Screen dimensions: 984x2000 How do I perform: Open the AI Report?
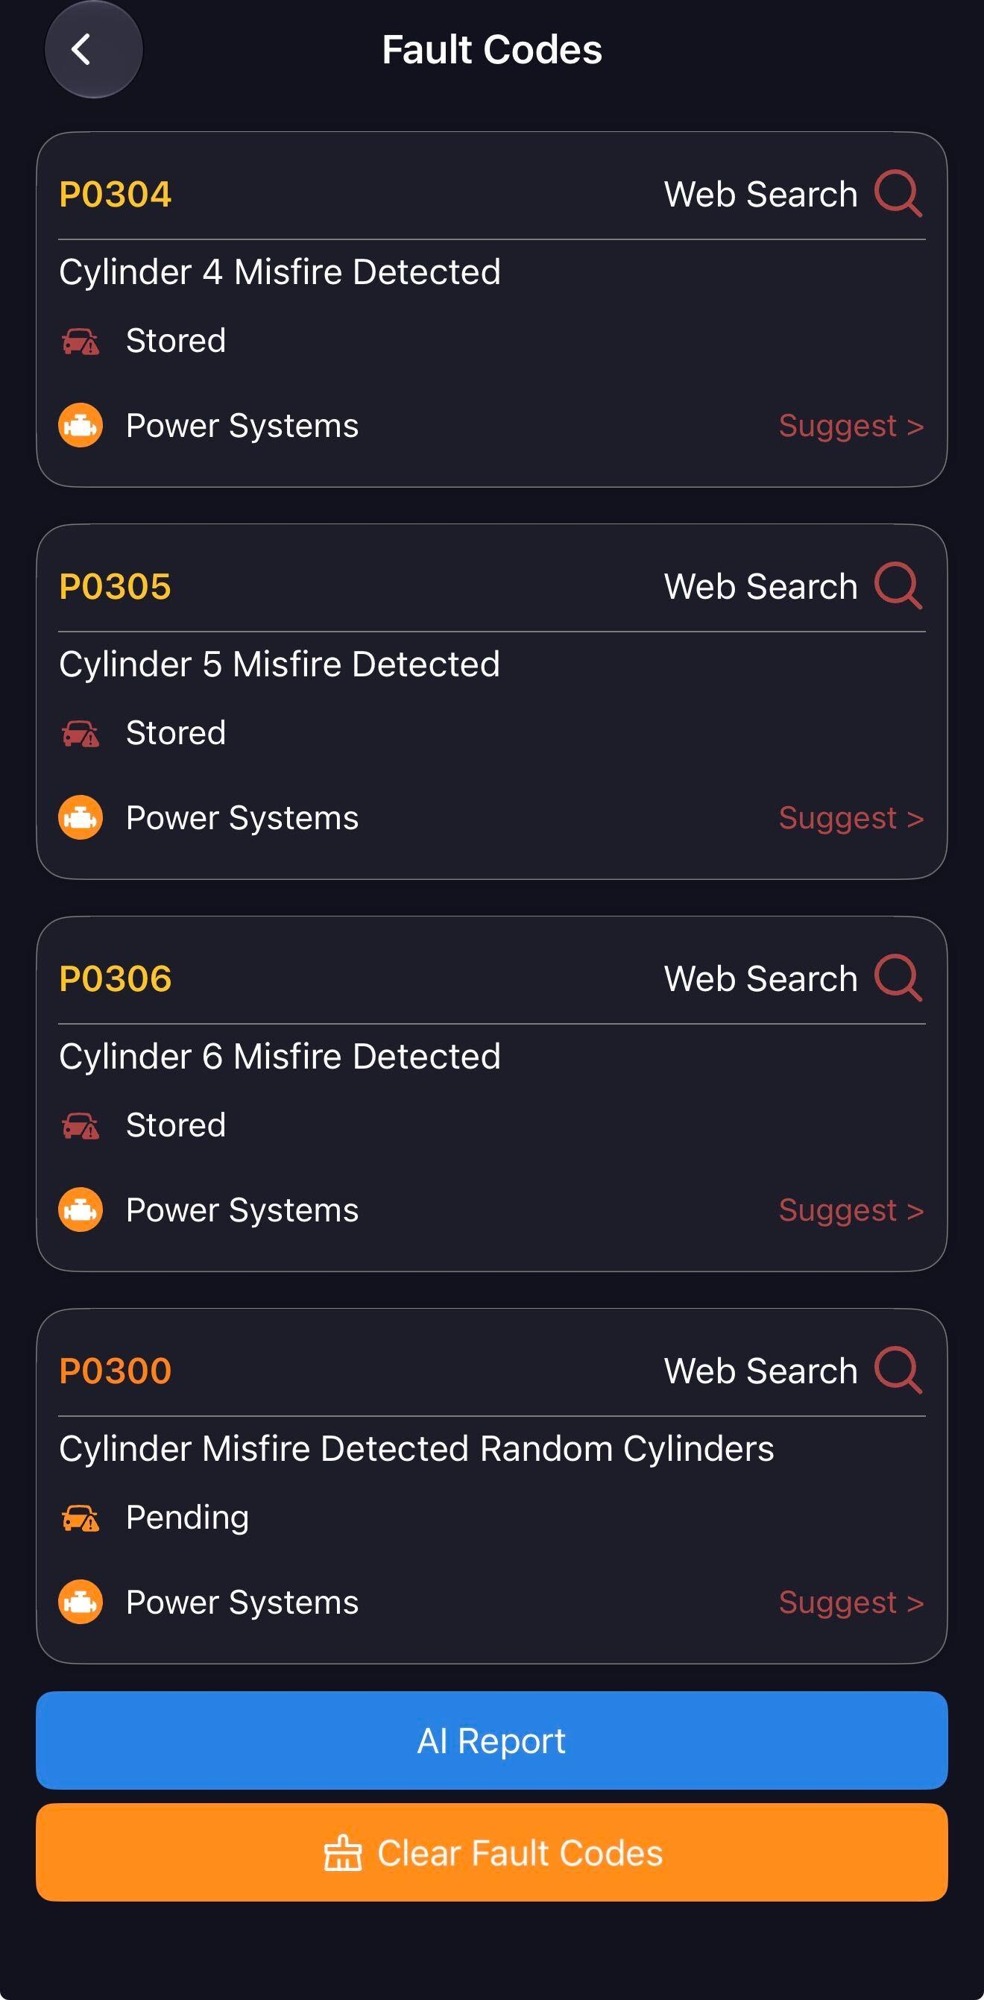click(x=492, y=1740)
